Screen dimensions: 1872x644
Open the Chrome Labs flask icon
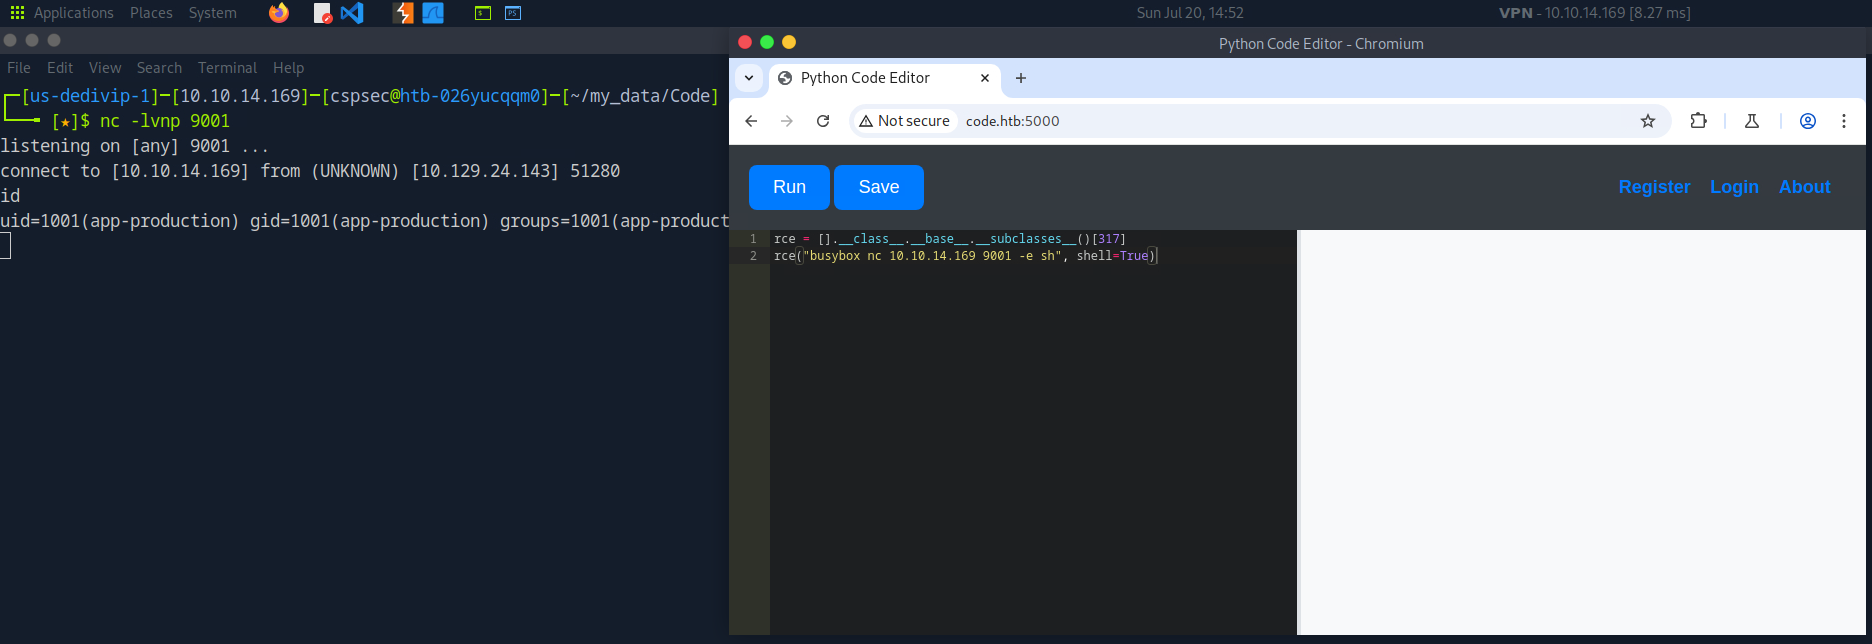click(x=1752, y=121)
